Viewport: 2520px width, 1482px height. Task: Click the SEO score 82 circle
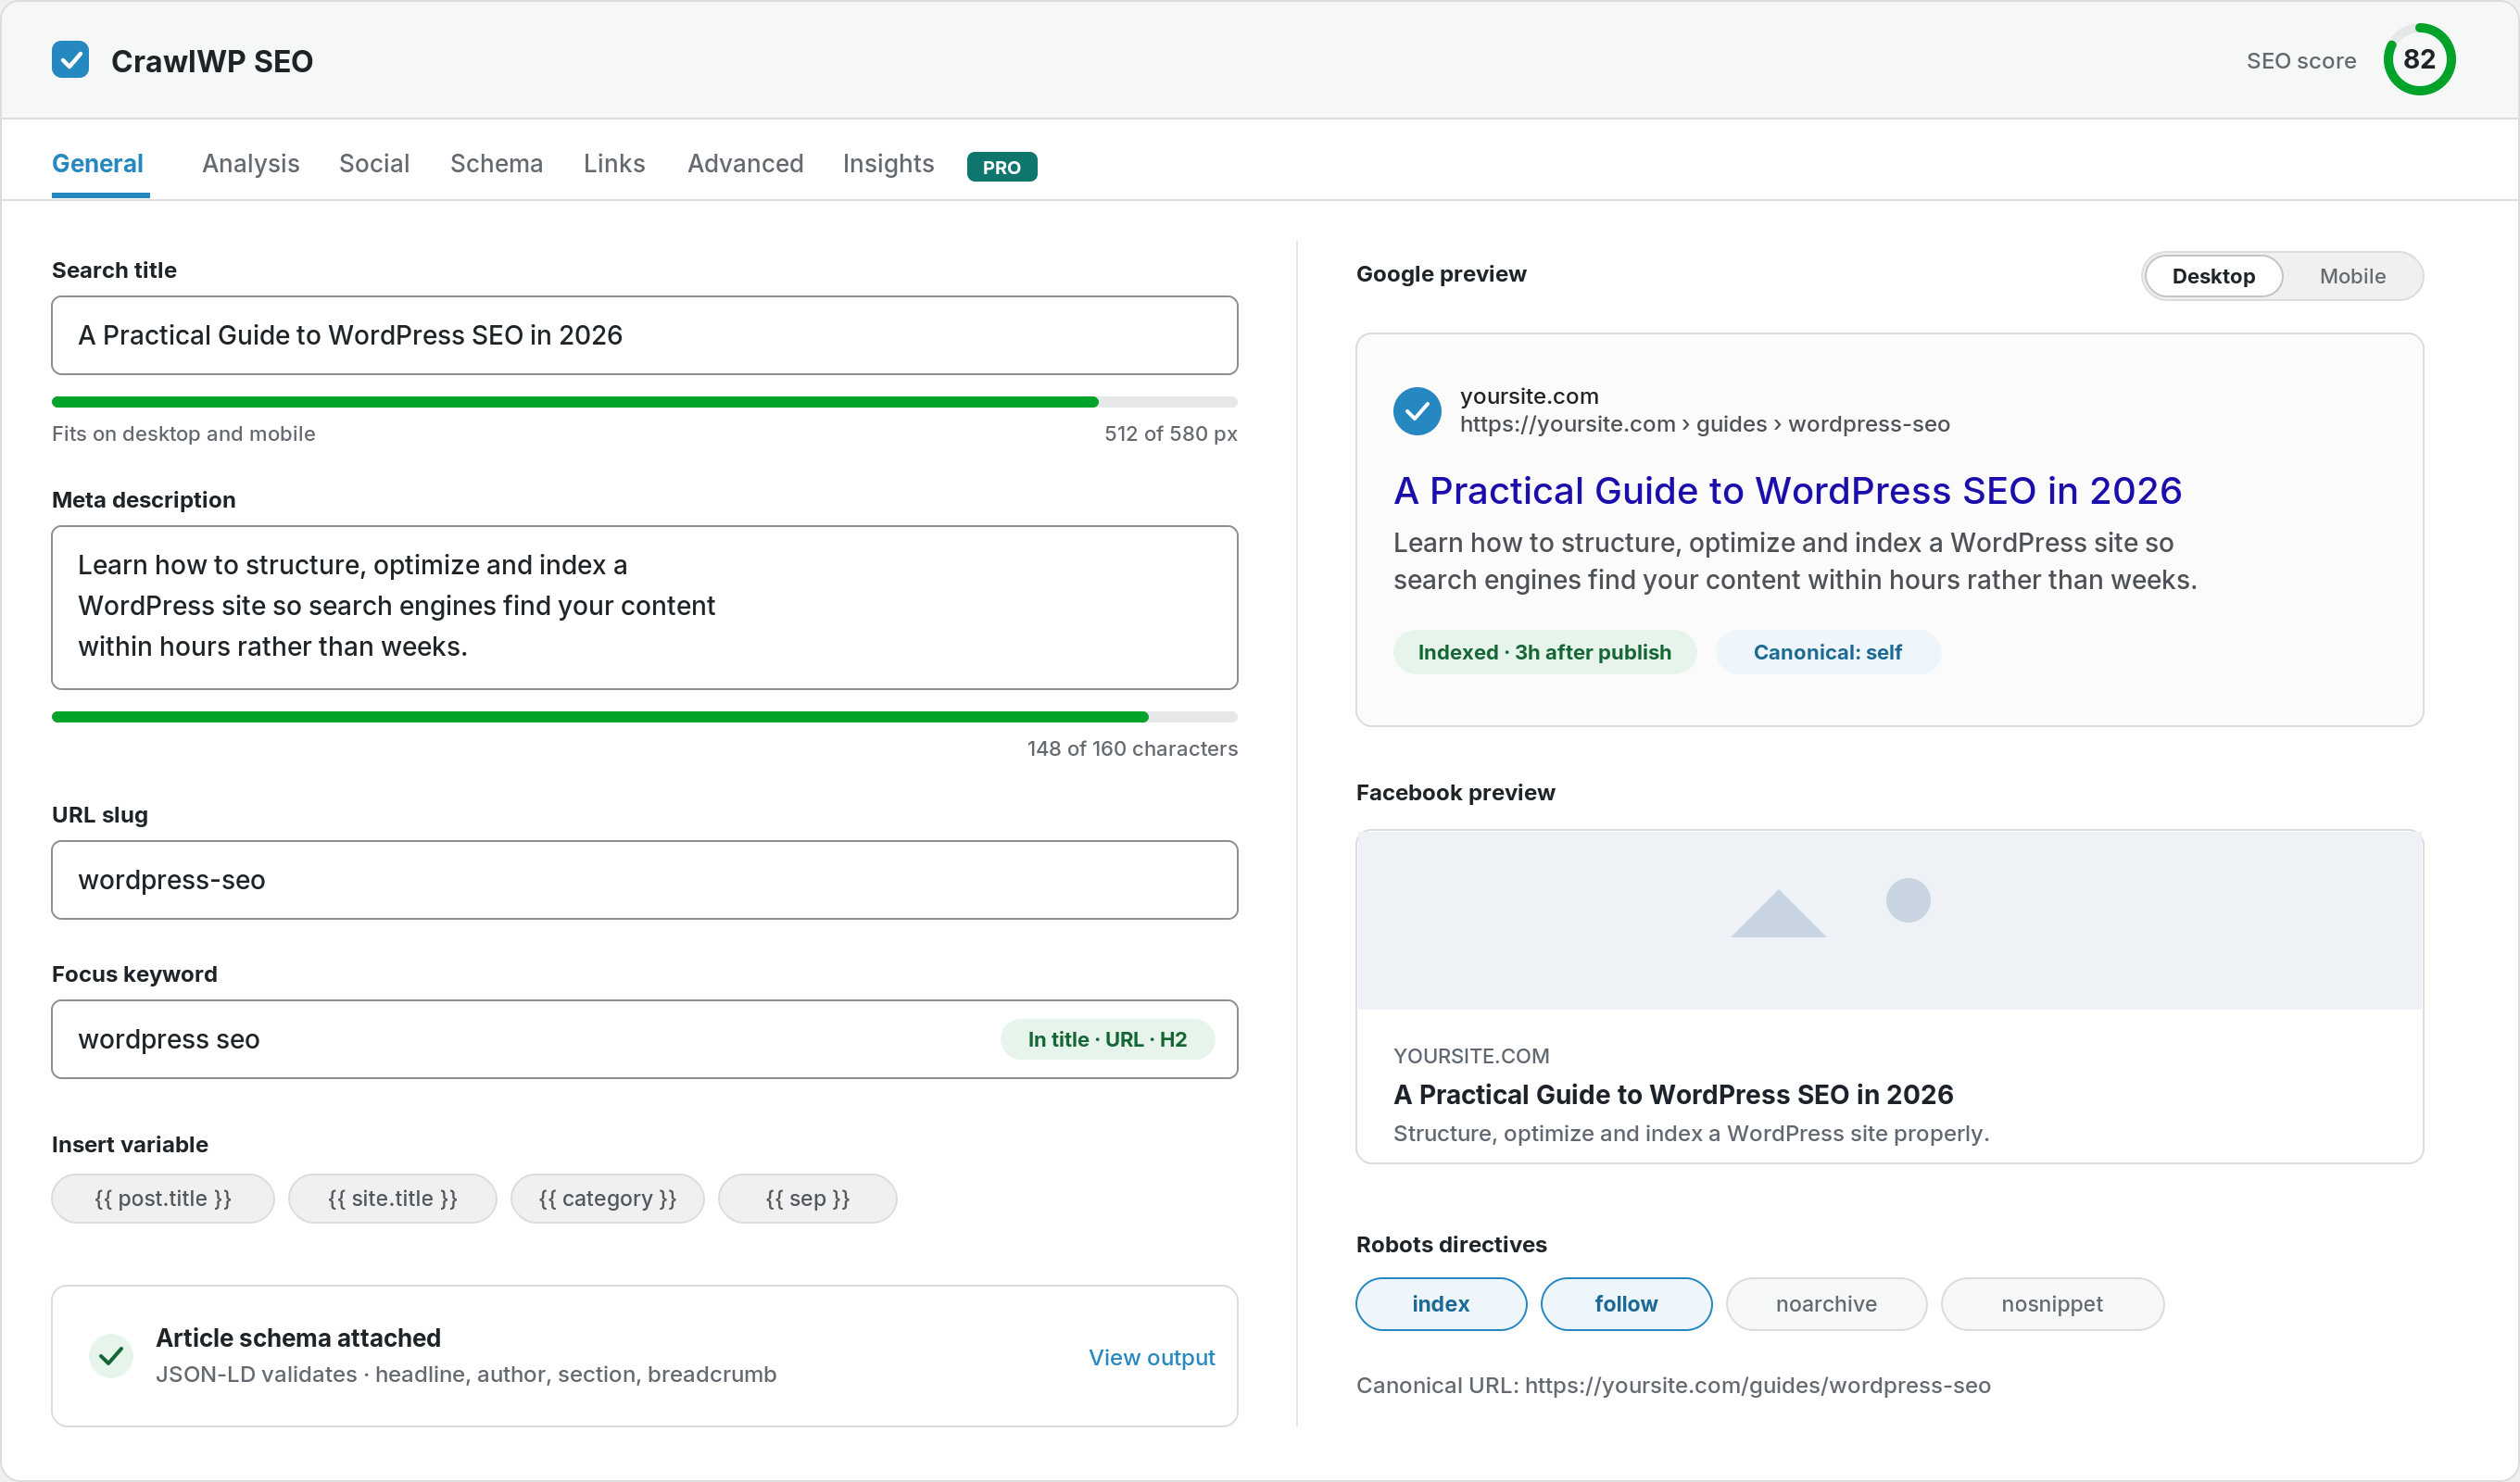2418,60
